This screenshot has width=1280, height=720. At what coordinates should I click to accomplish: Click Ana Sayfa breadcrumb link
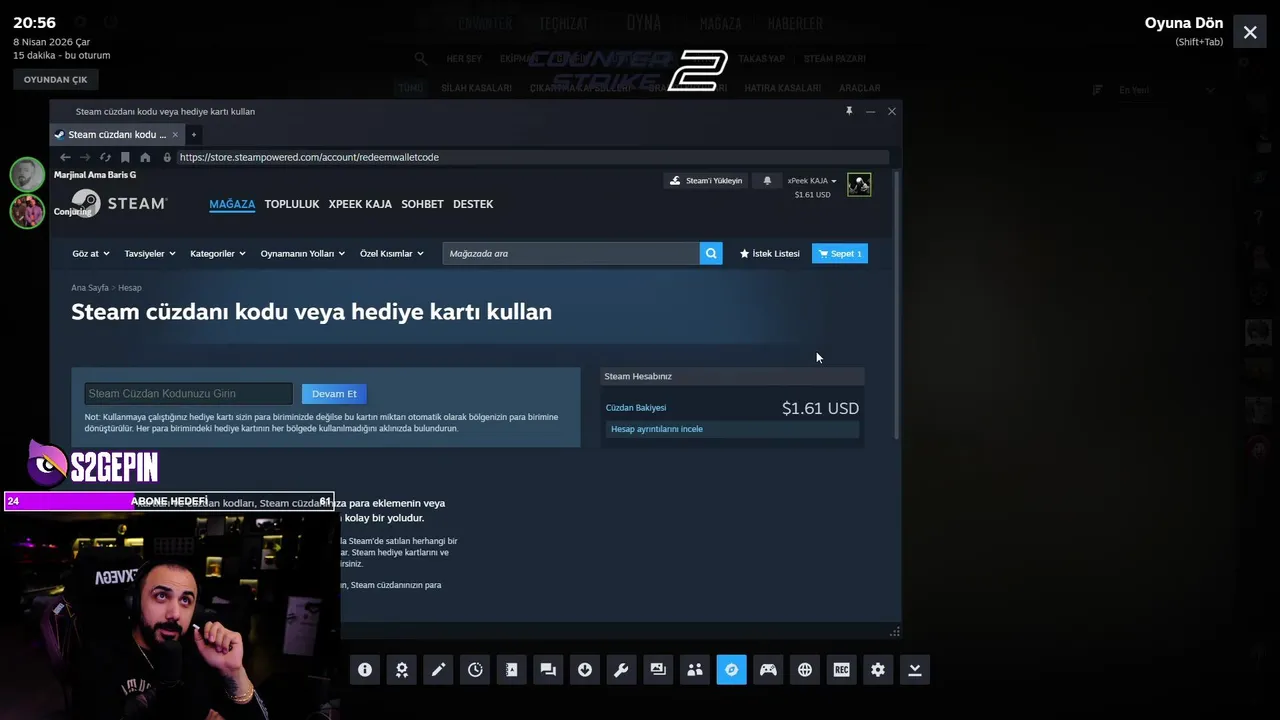coord(90,288)
